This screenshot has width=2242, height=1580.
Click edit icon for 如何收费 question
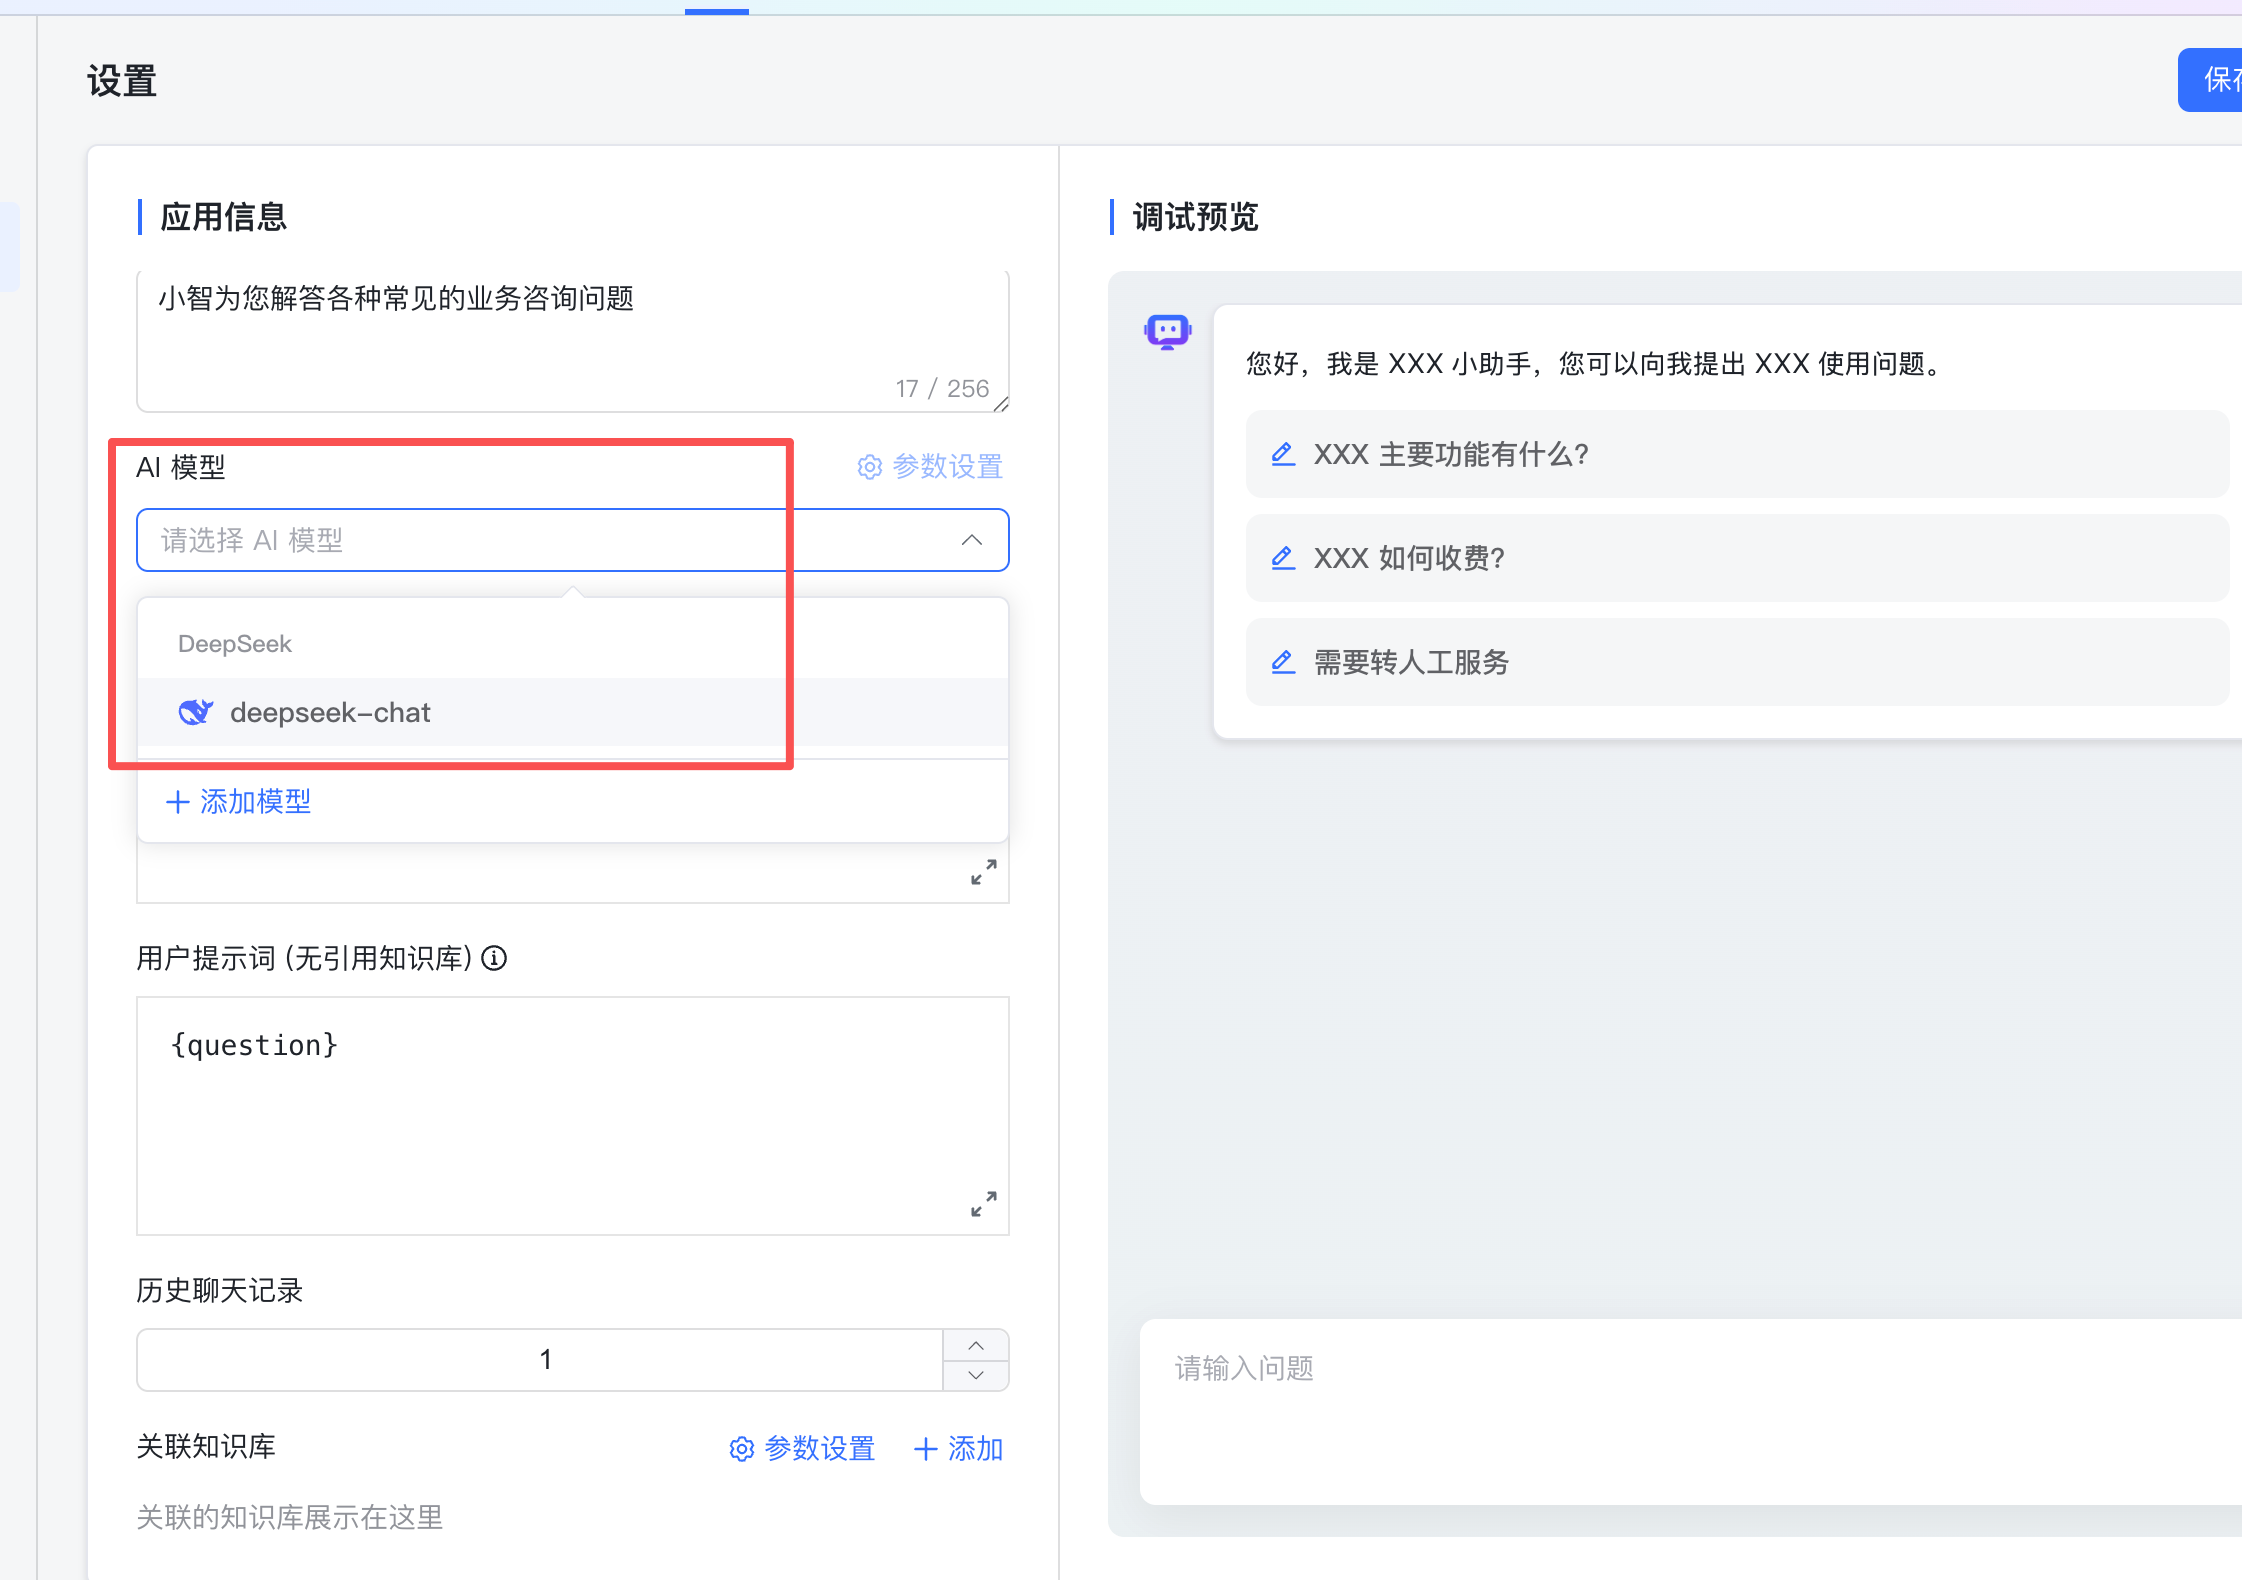point(1283,558)
